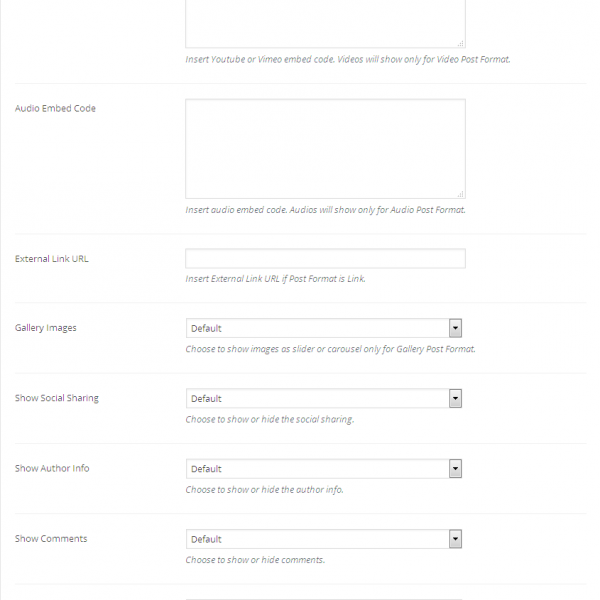Click the Show Author Info label
600x600 pixels.
click(x=52, y=468)
